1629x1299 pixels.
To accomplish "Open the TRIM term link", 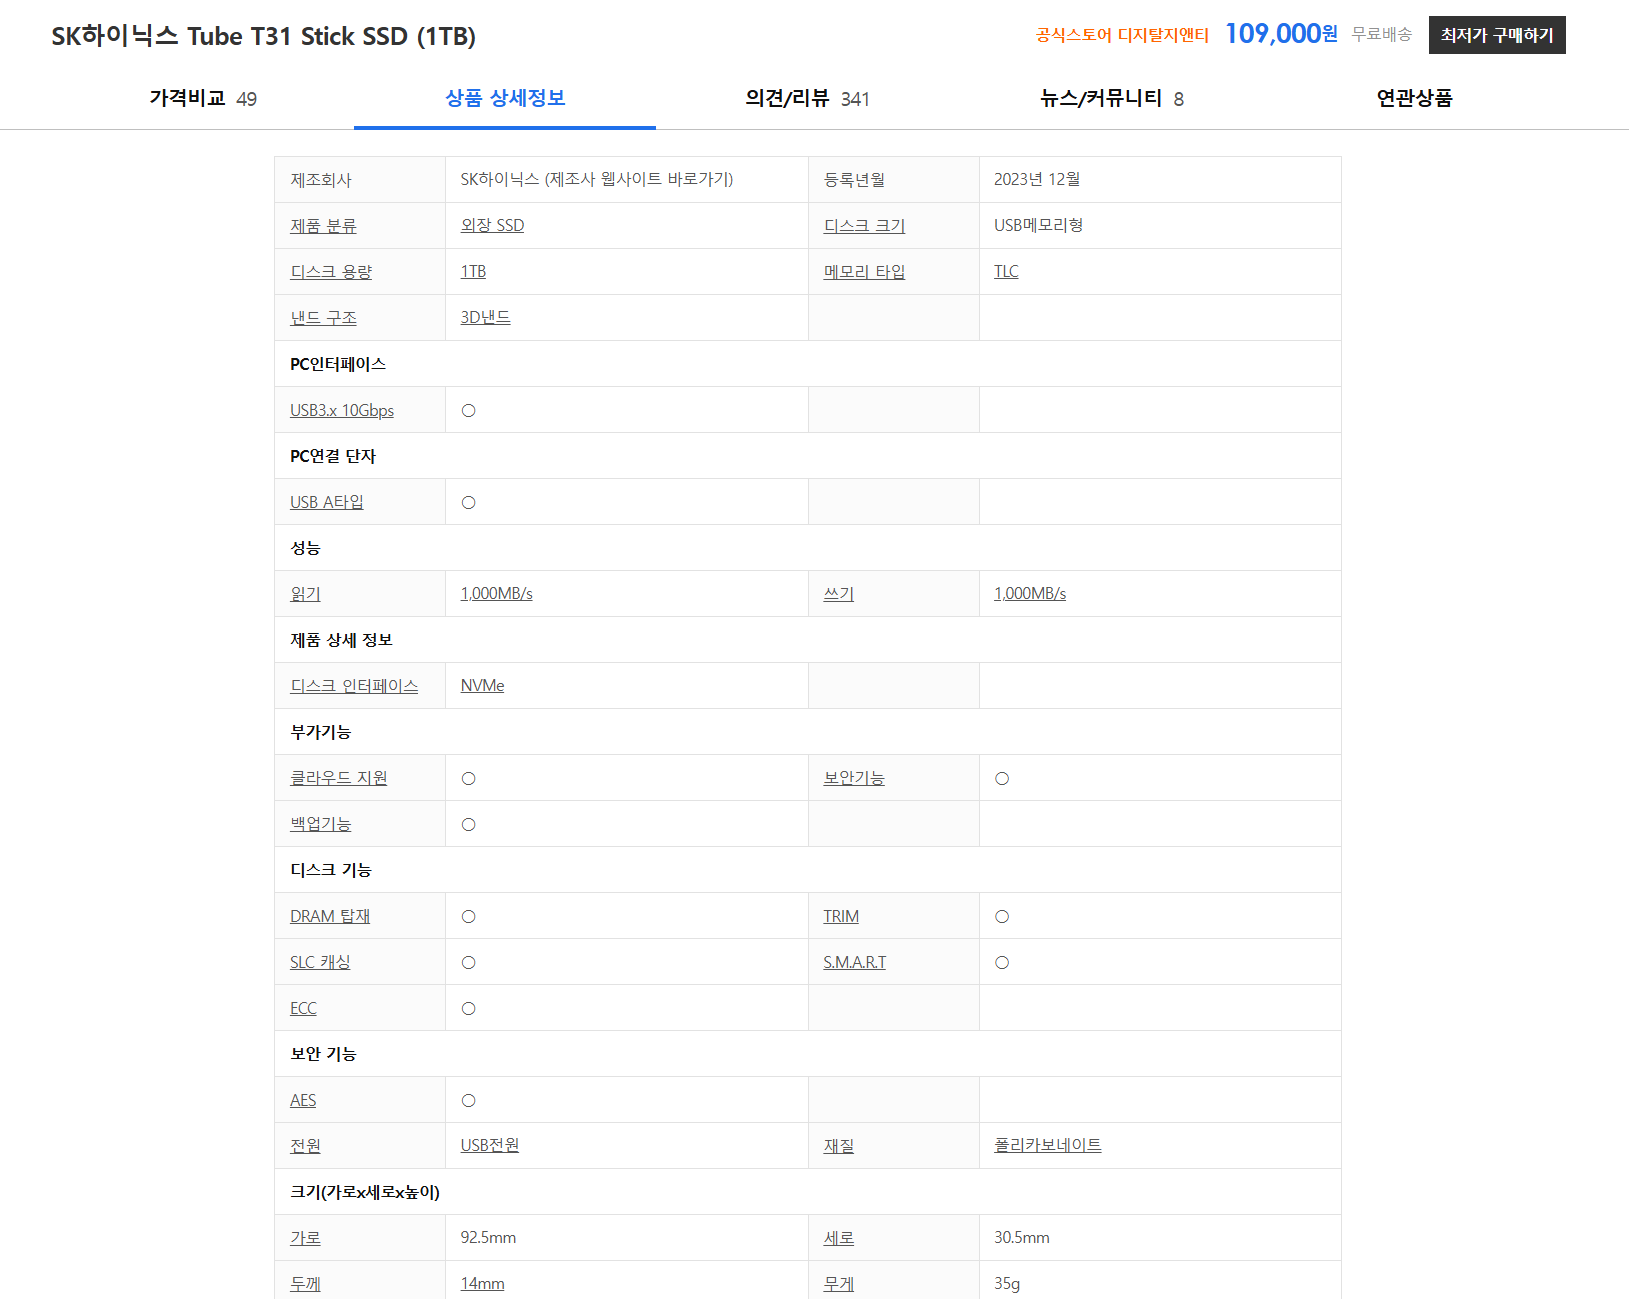I will (841, 916).
